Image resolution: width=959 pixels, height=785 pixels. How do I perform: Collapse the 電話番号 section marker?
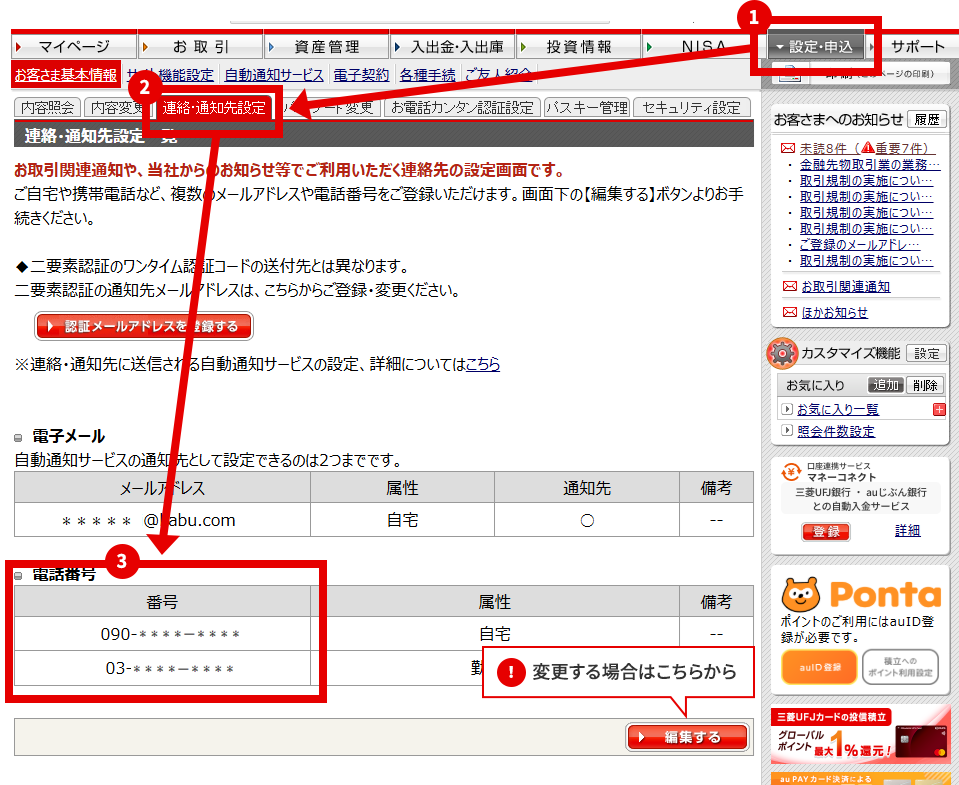(x=18, y=576)
